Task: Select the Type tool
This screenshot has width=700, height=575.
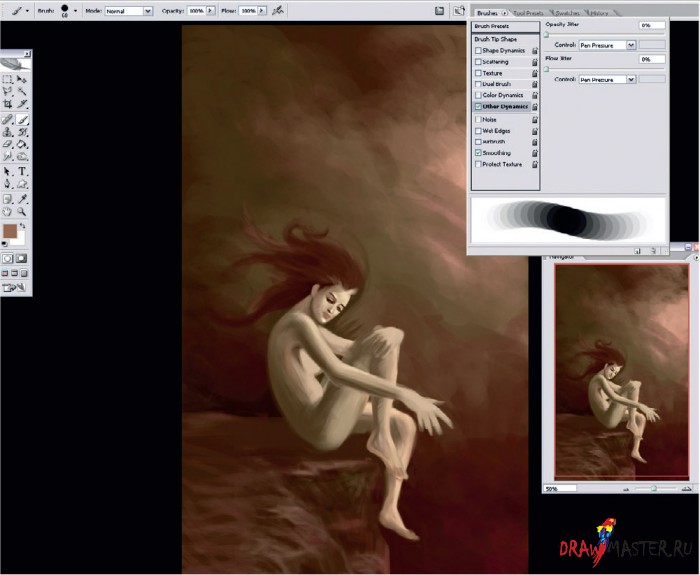Action: click(x=22, y=171)
